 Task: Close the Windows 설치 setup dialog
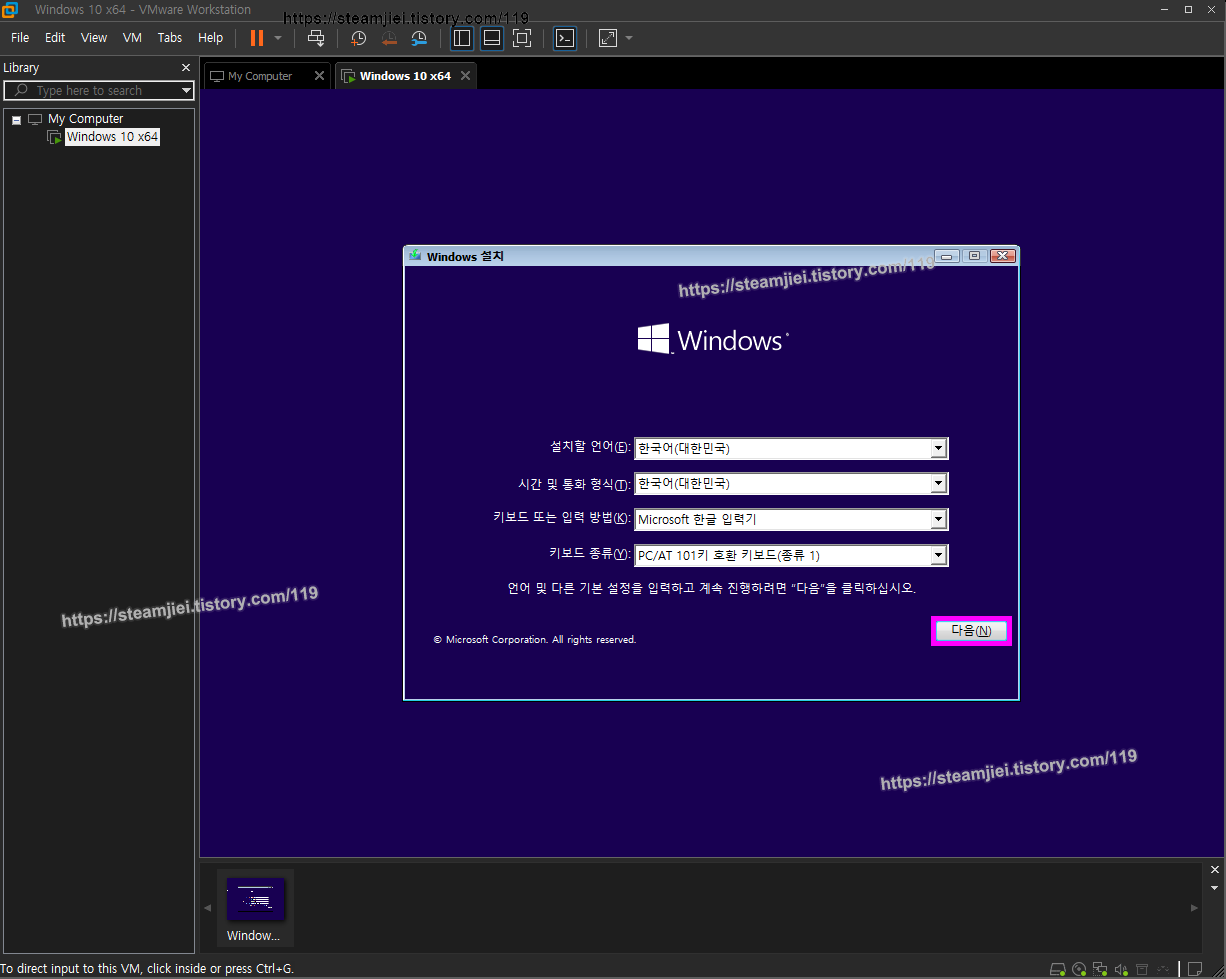click(1003, 256)
